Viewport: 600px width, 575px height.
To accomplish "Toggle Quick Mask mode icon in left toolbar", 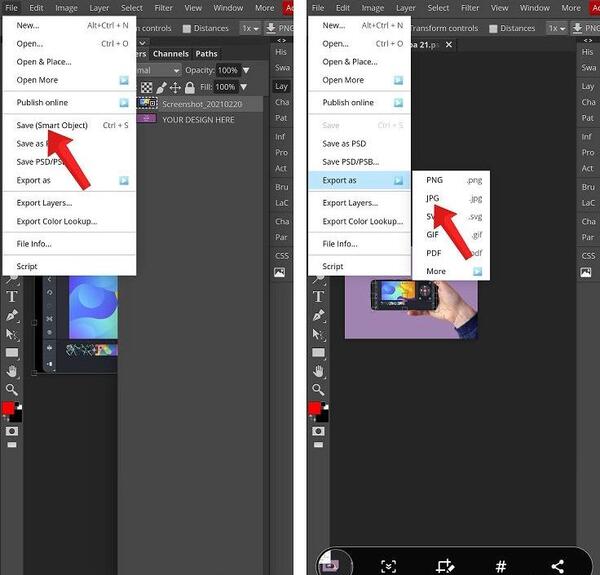I will (12, 431).
